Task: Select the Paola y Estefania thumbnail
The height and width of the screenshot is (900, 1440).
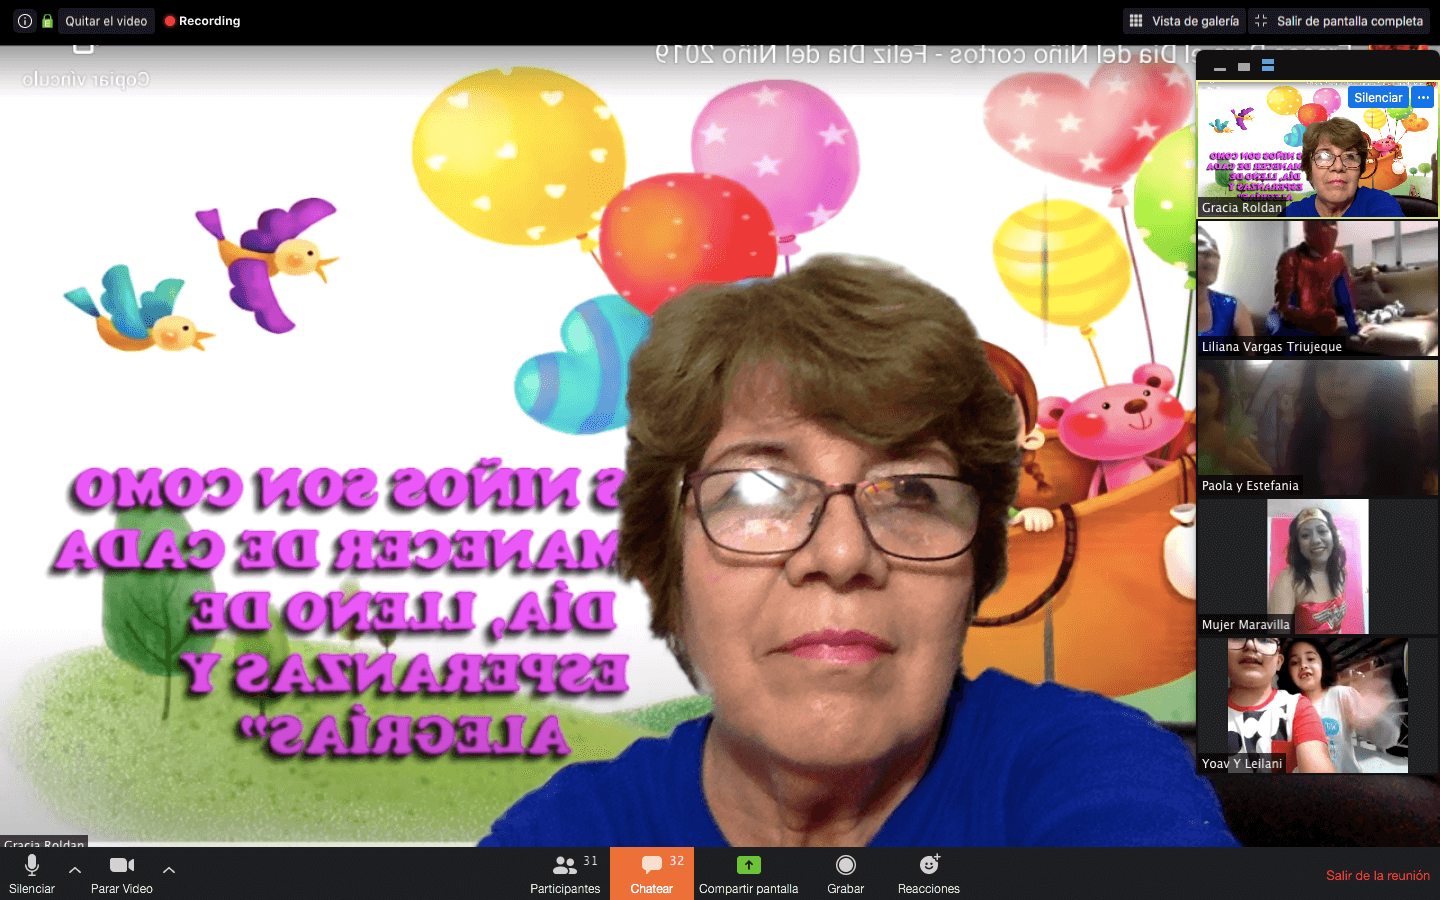Action: (1318, 427)
